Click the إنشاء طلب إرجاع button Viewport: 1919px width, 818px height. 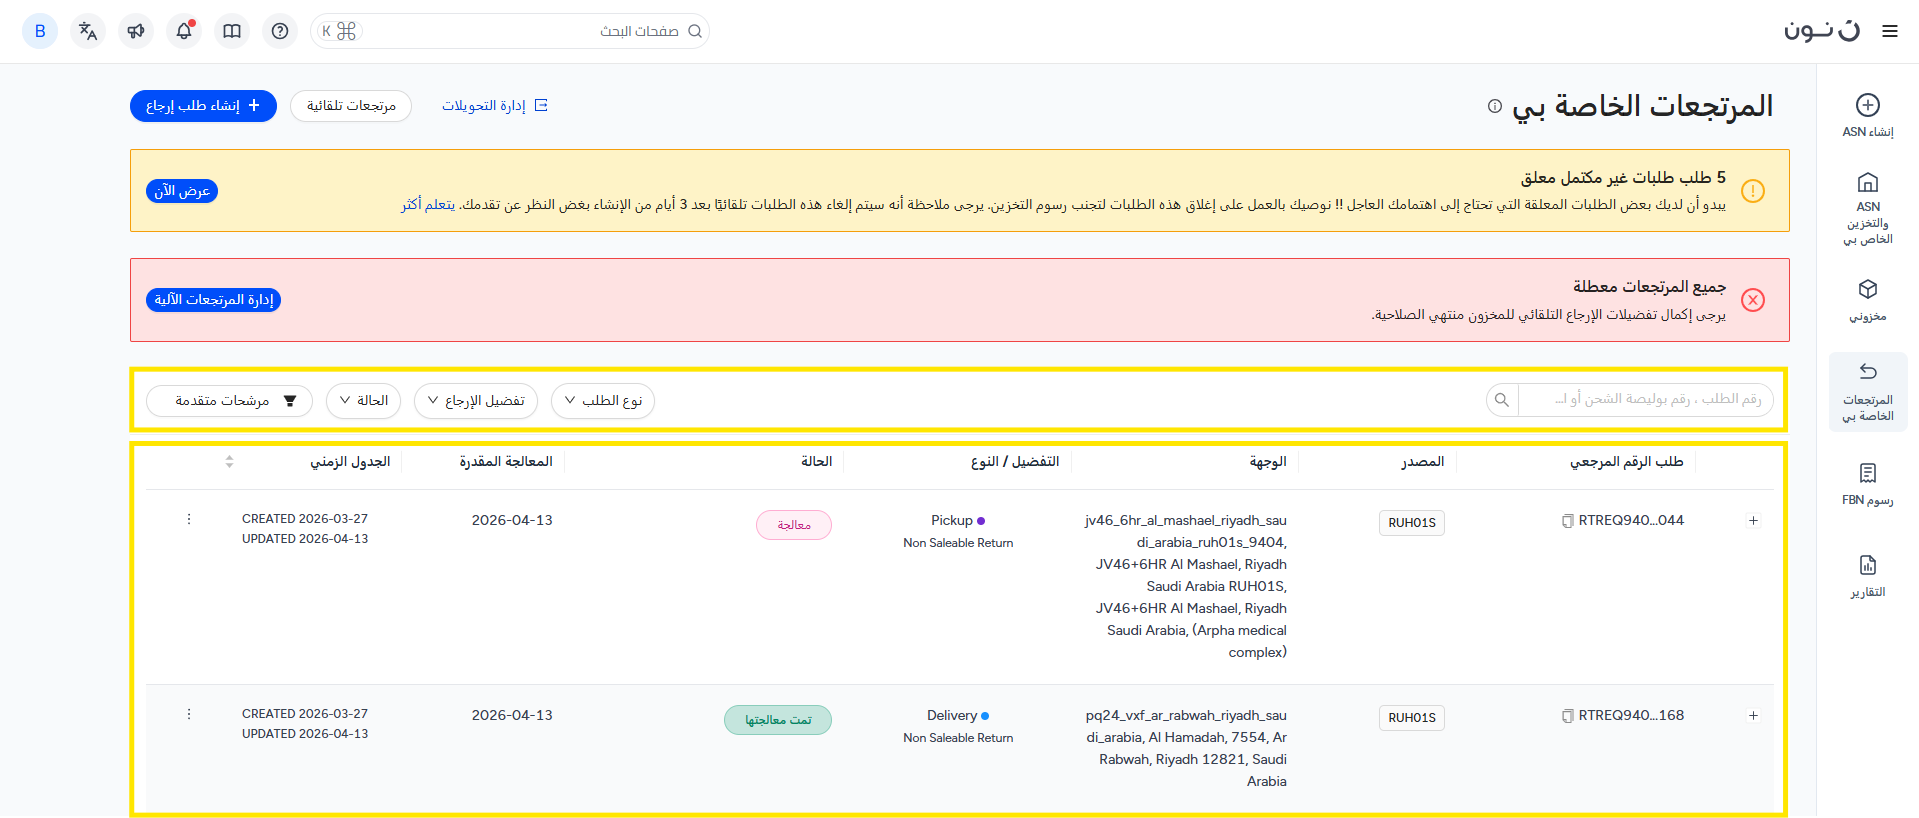point(203,106)
